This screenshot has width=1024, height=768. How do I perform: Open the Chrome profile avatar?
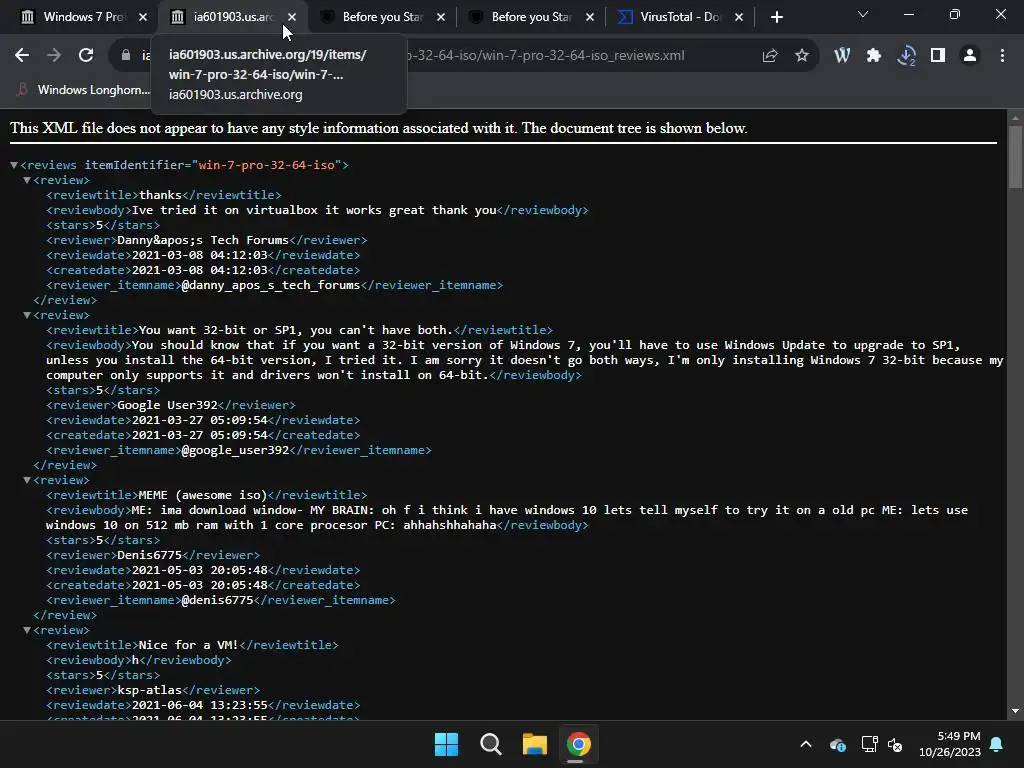(x=970, y=56)
